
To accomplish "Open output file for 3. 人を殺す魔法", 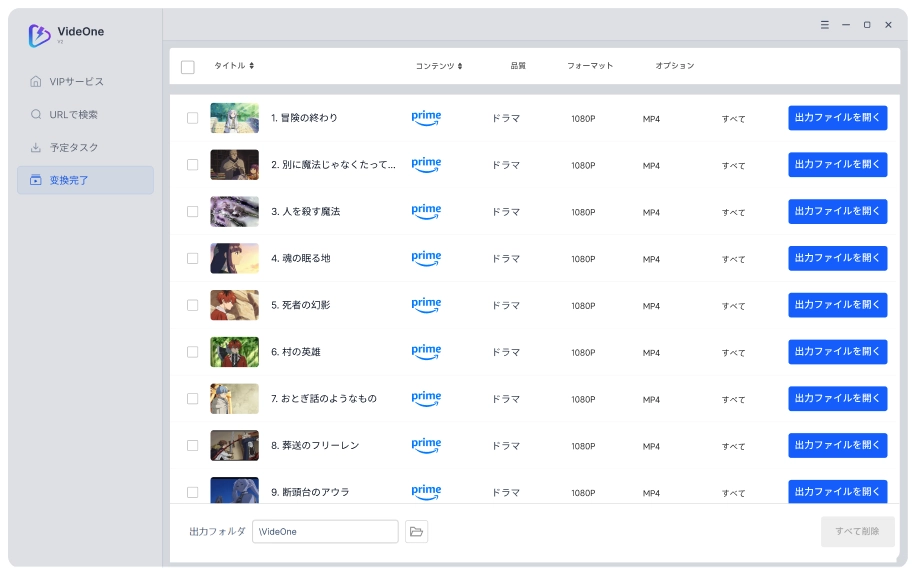I will tap(837, 211).
